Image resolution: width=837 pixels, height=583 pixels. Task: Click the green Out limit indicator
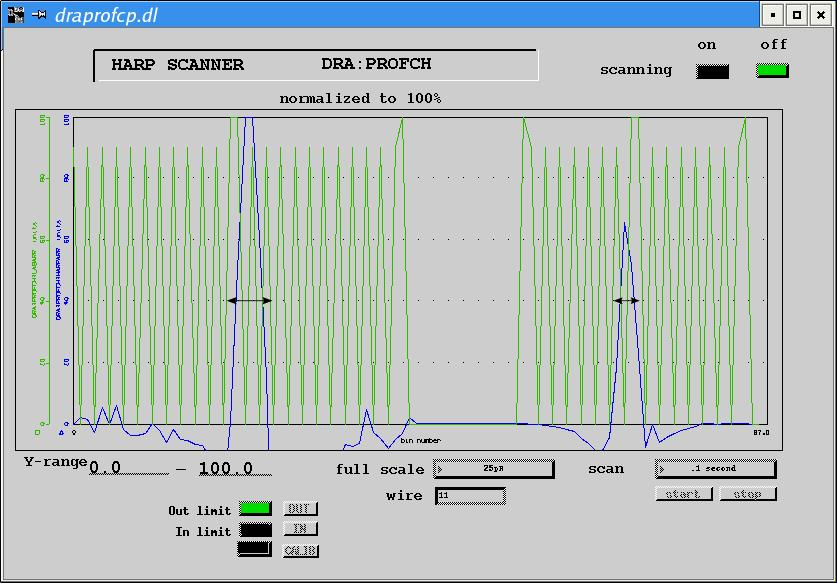tap(255, 509)
